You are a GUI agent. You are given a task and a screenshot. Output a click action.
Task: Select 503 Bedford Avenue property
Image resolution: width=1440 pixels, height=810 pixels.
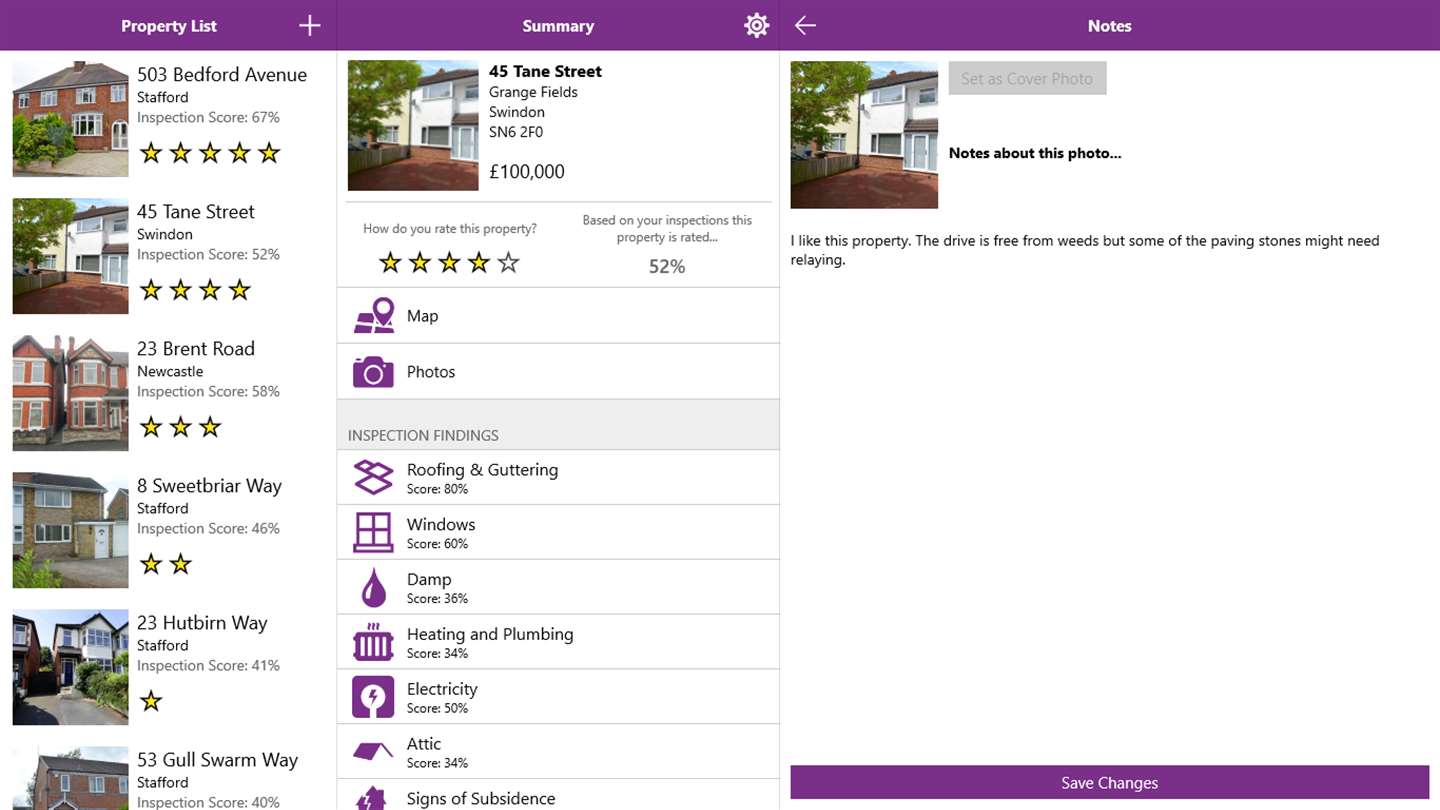point(168,119)
